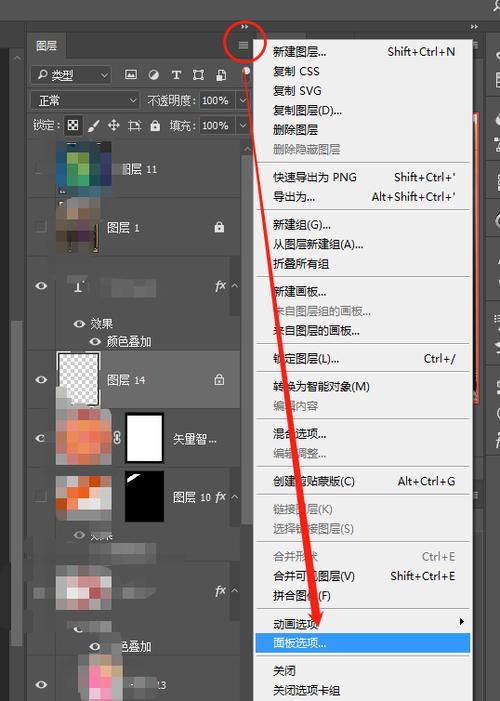Show hidden layer 图层 11 visibility box

tap(40, 168)
